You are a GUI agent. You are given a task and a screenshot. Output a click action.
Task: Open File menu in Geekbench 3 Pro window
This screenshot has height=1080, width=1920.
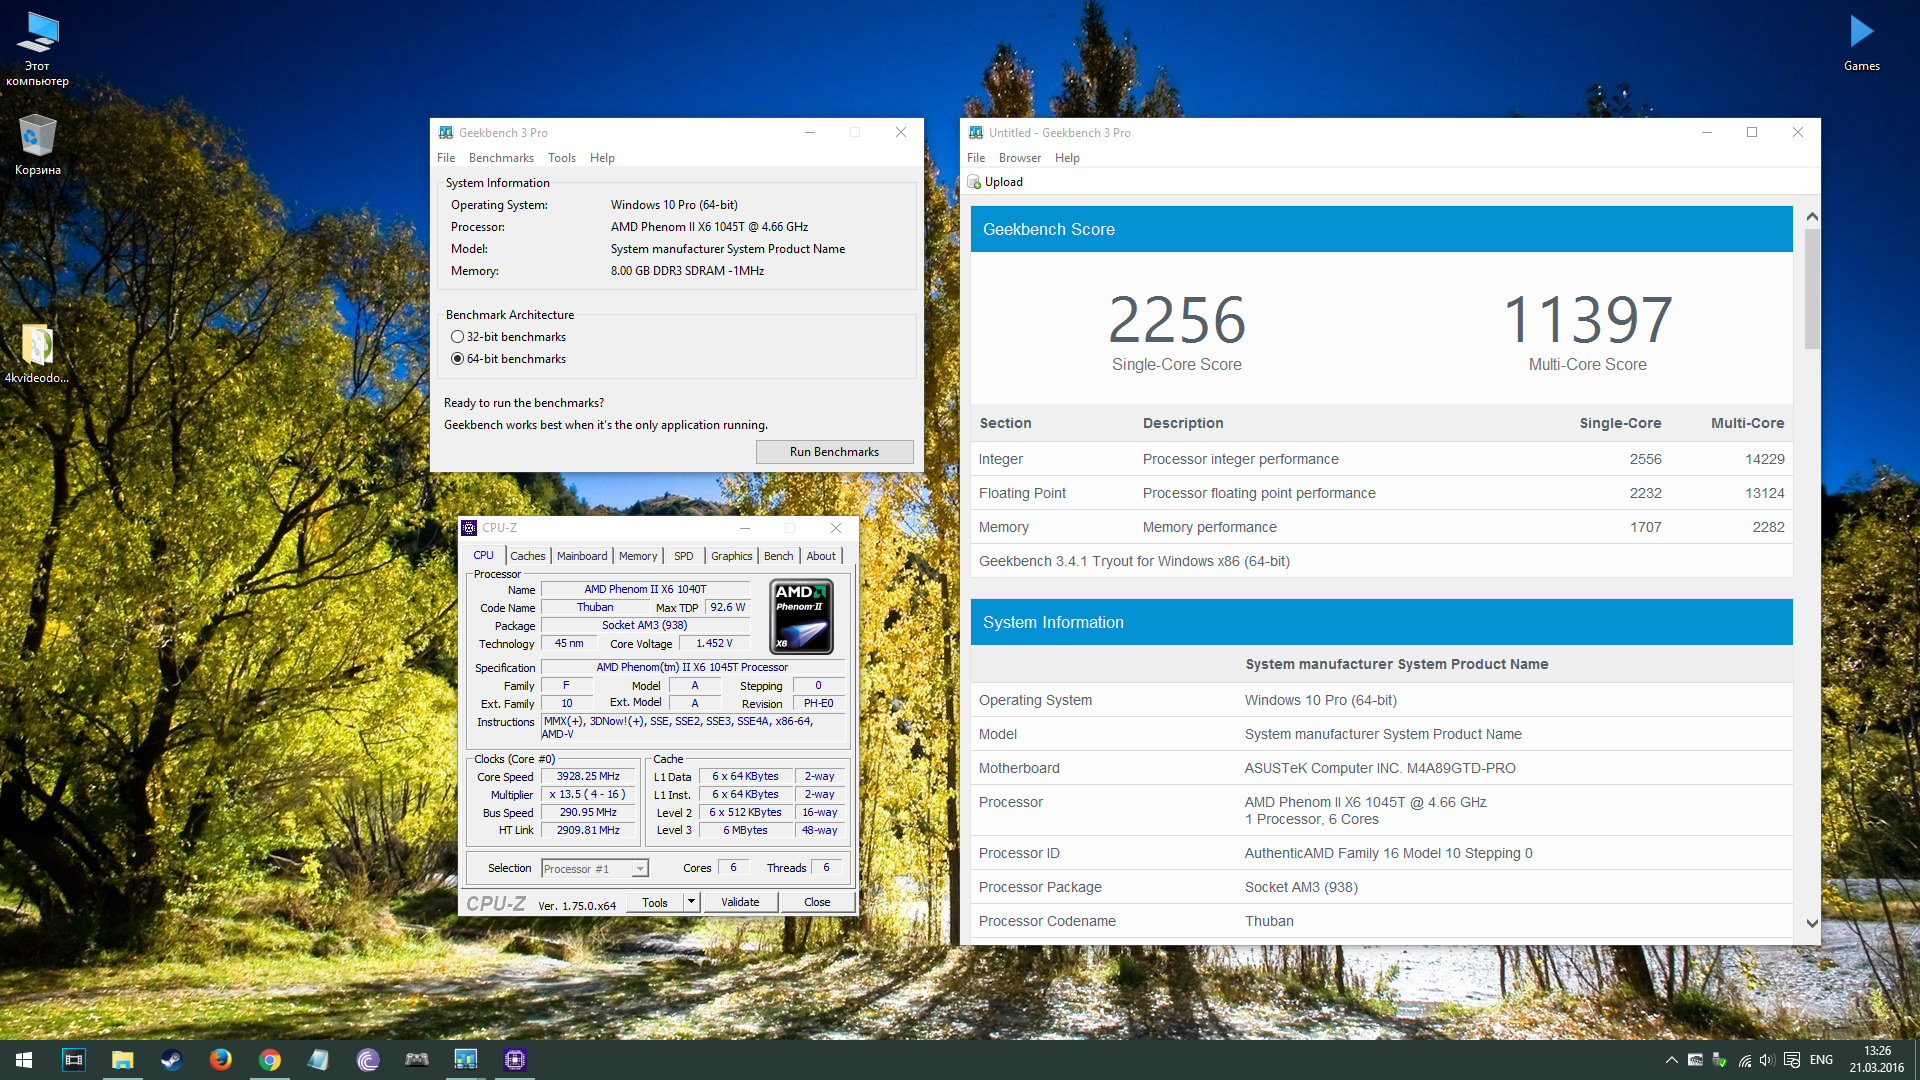[x=446, y=158]
